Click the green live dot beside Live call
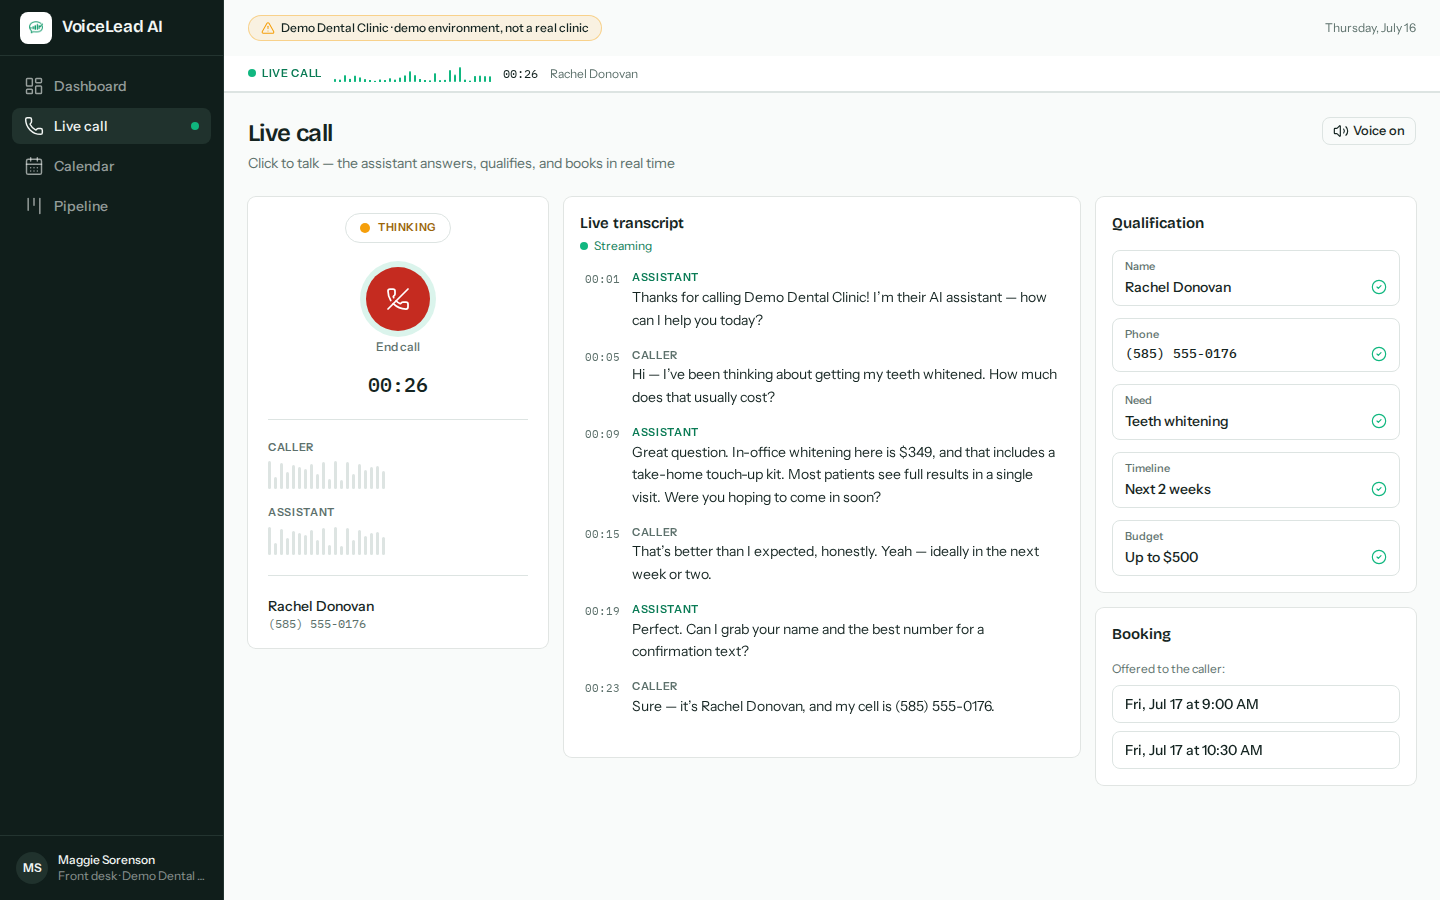This screenshot has width=1440, height=900. pos(195,126)
